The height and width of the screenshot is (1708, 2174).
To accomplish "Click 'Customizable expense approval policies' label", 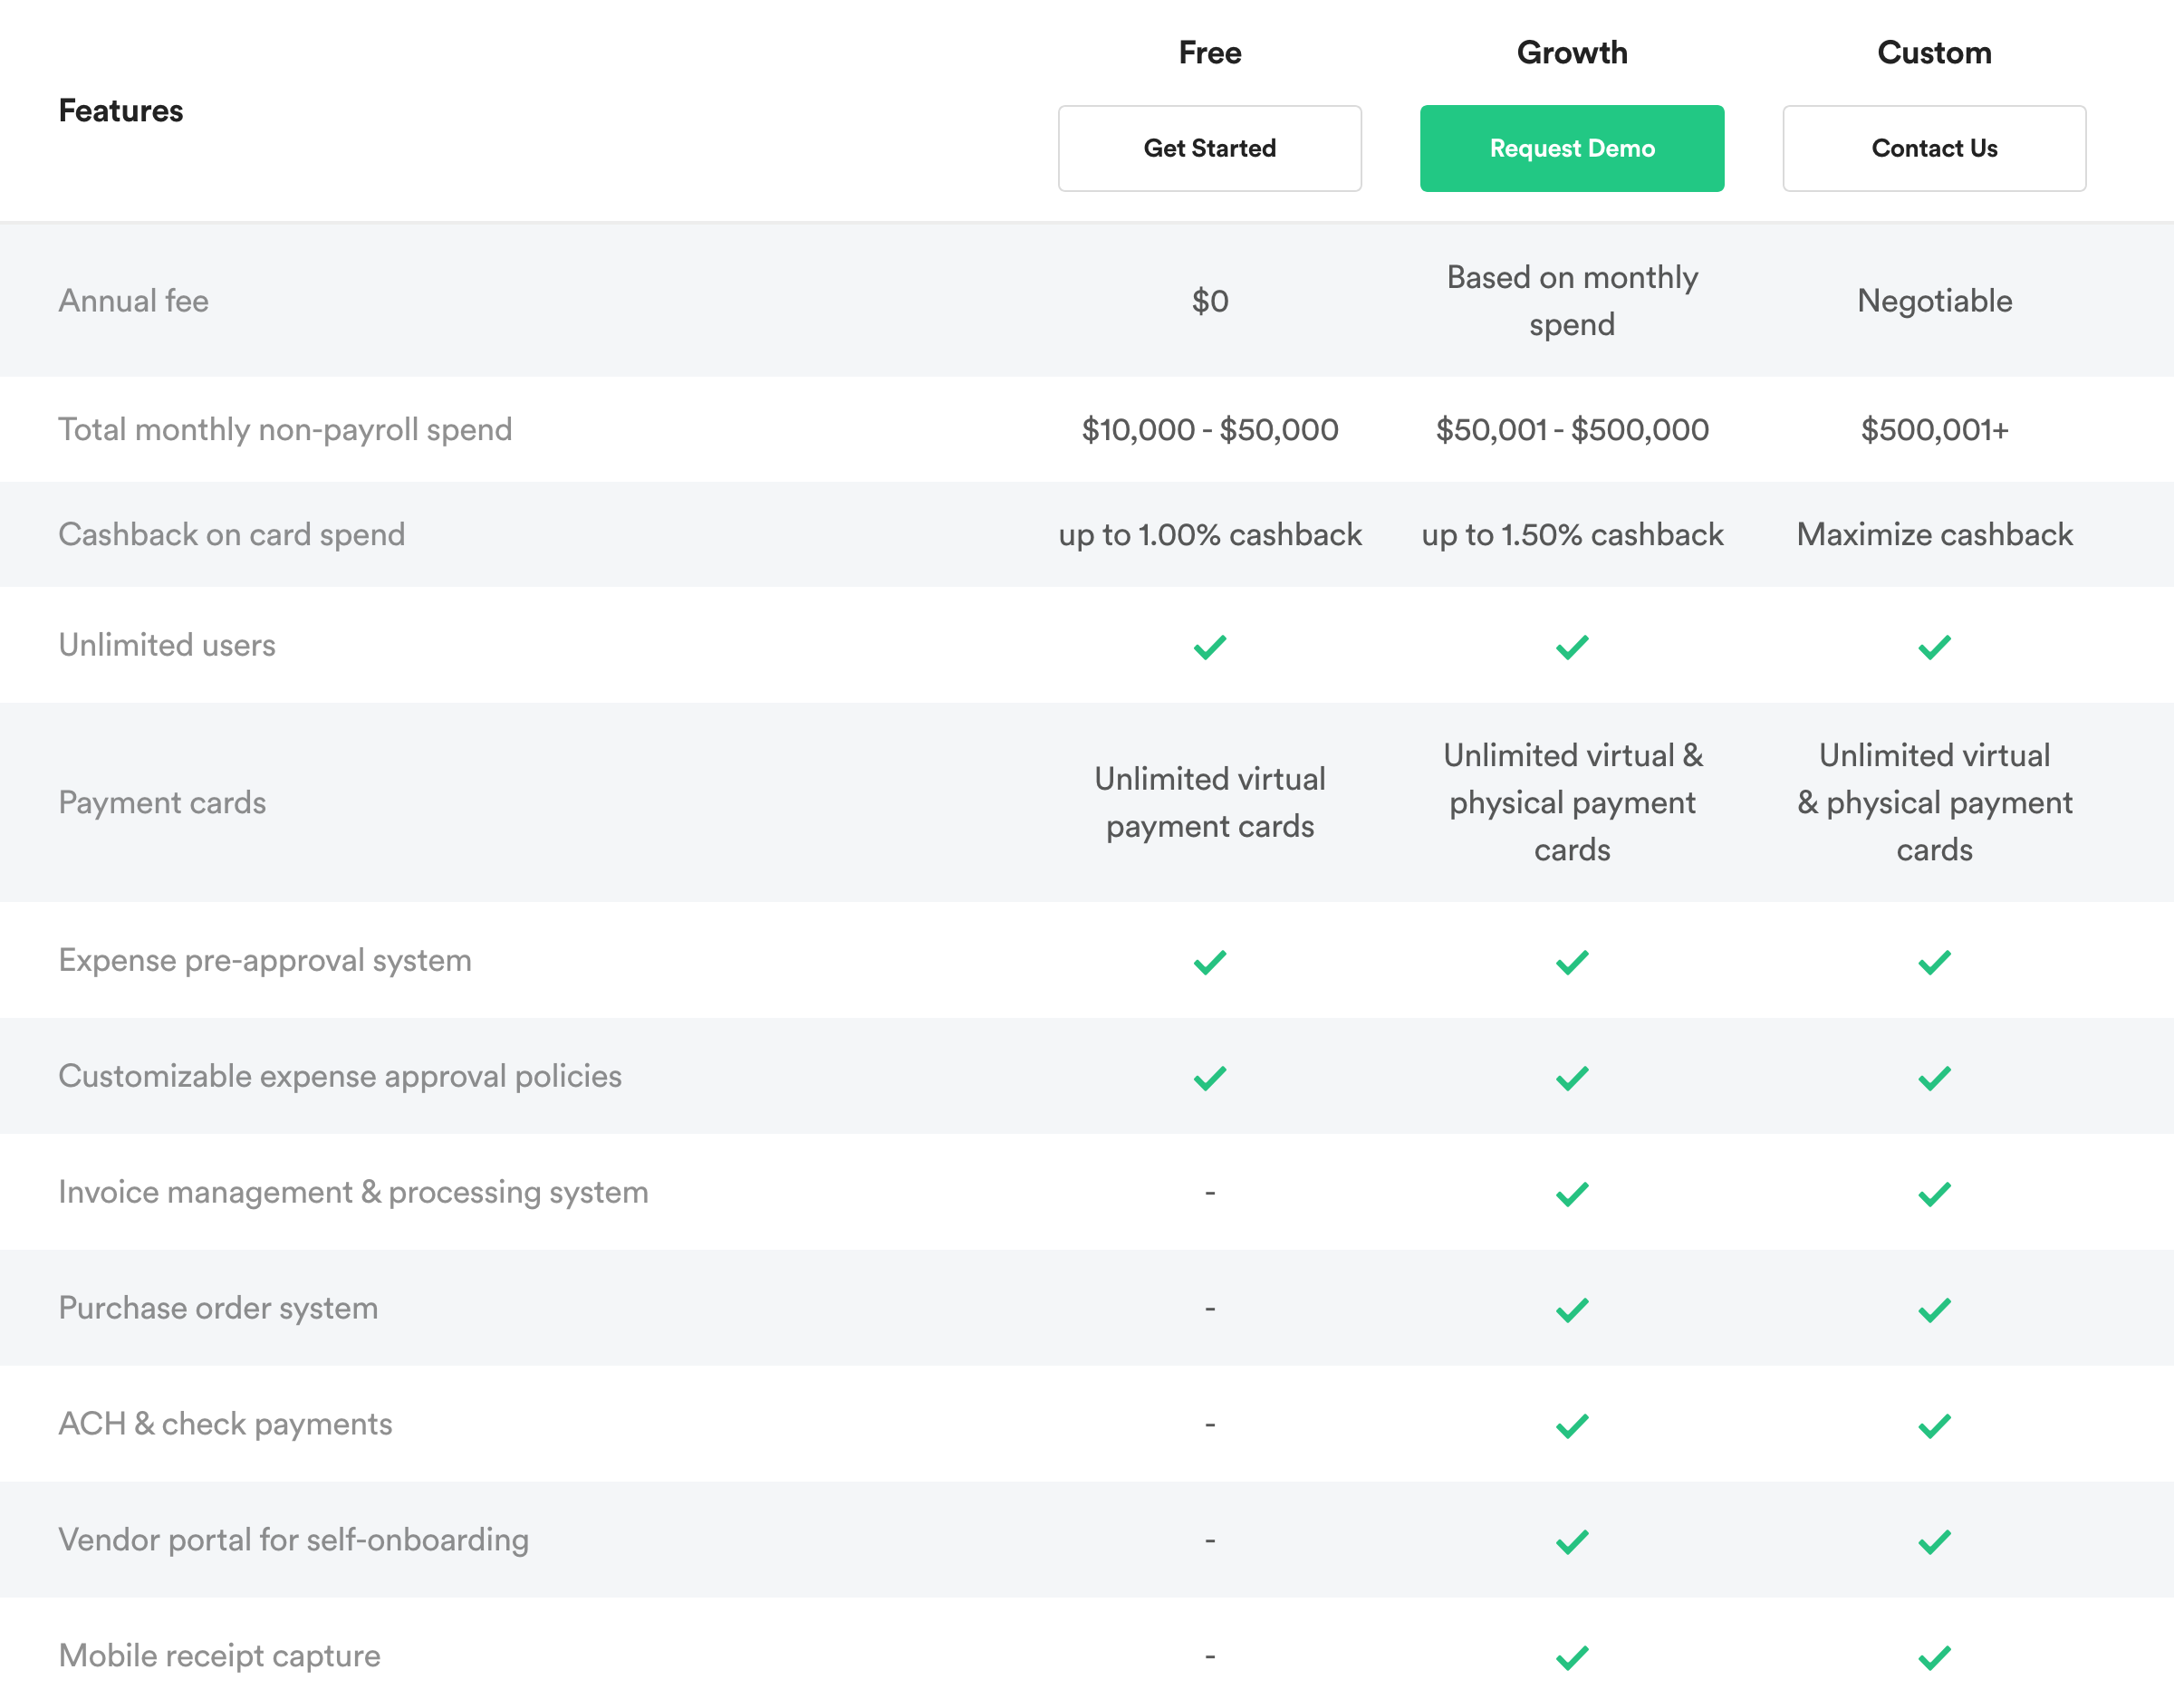I will [x=340, y=1076].
